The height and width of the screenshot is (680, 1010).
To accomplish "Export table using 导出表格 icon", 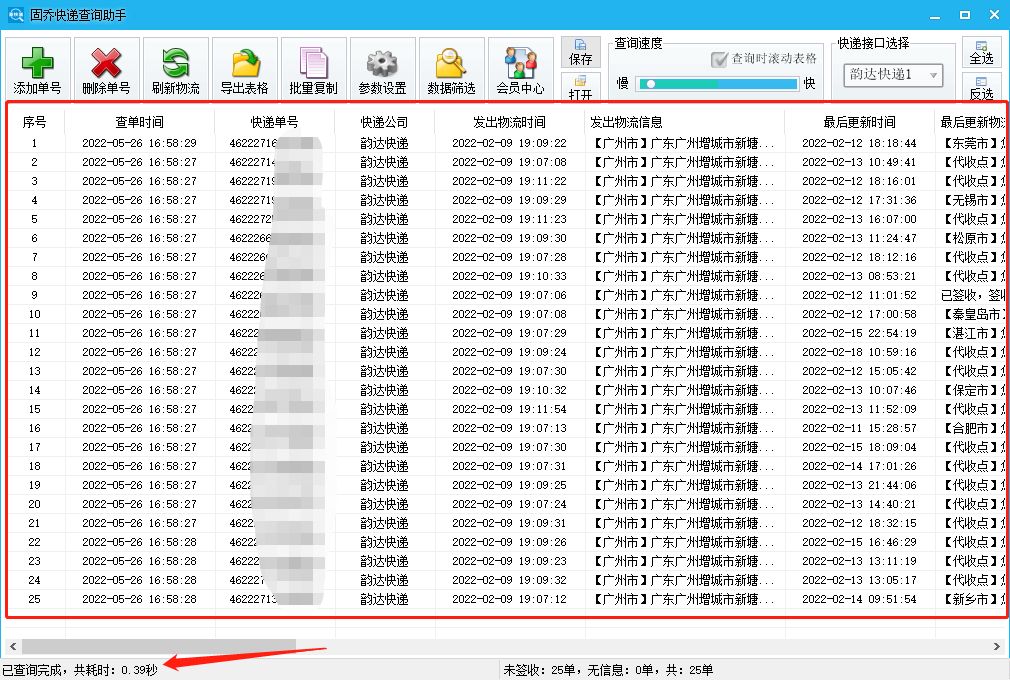I will pyautogui.click(x=245, y=62).
